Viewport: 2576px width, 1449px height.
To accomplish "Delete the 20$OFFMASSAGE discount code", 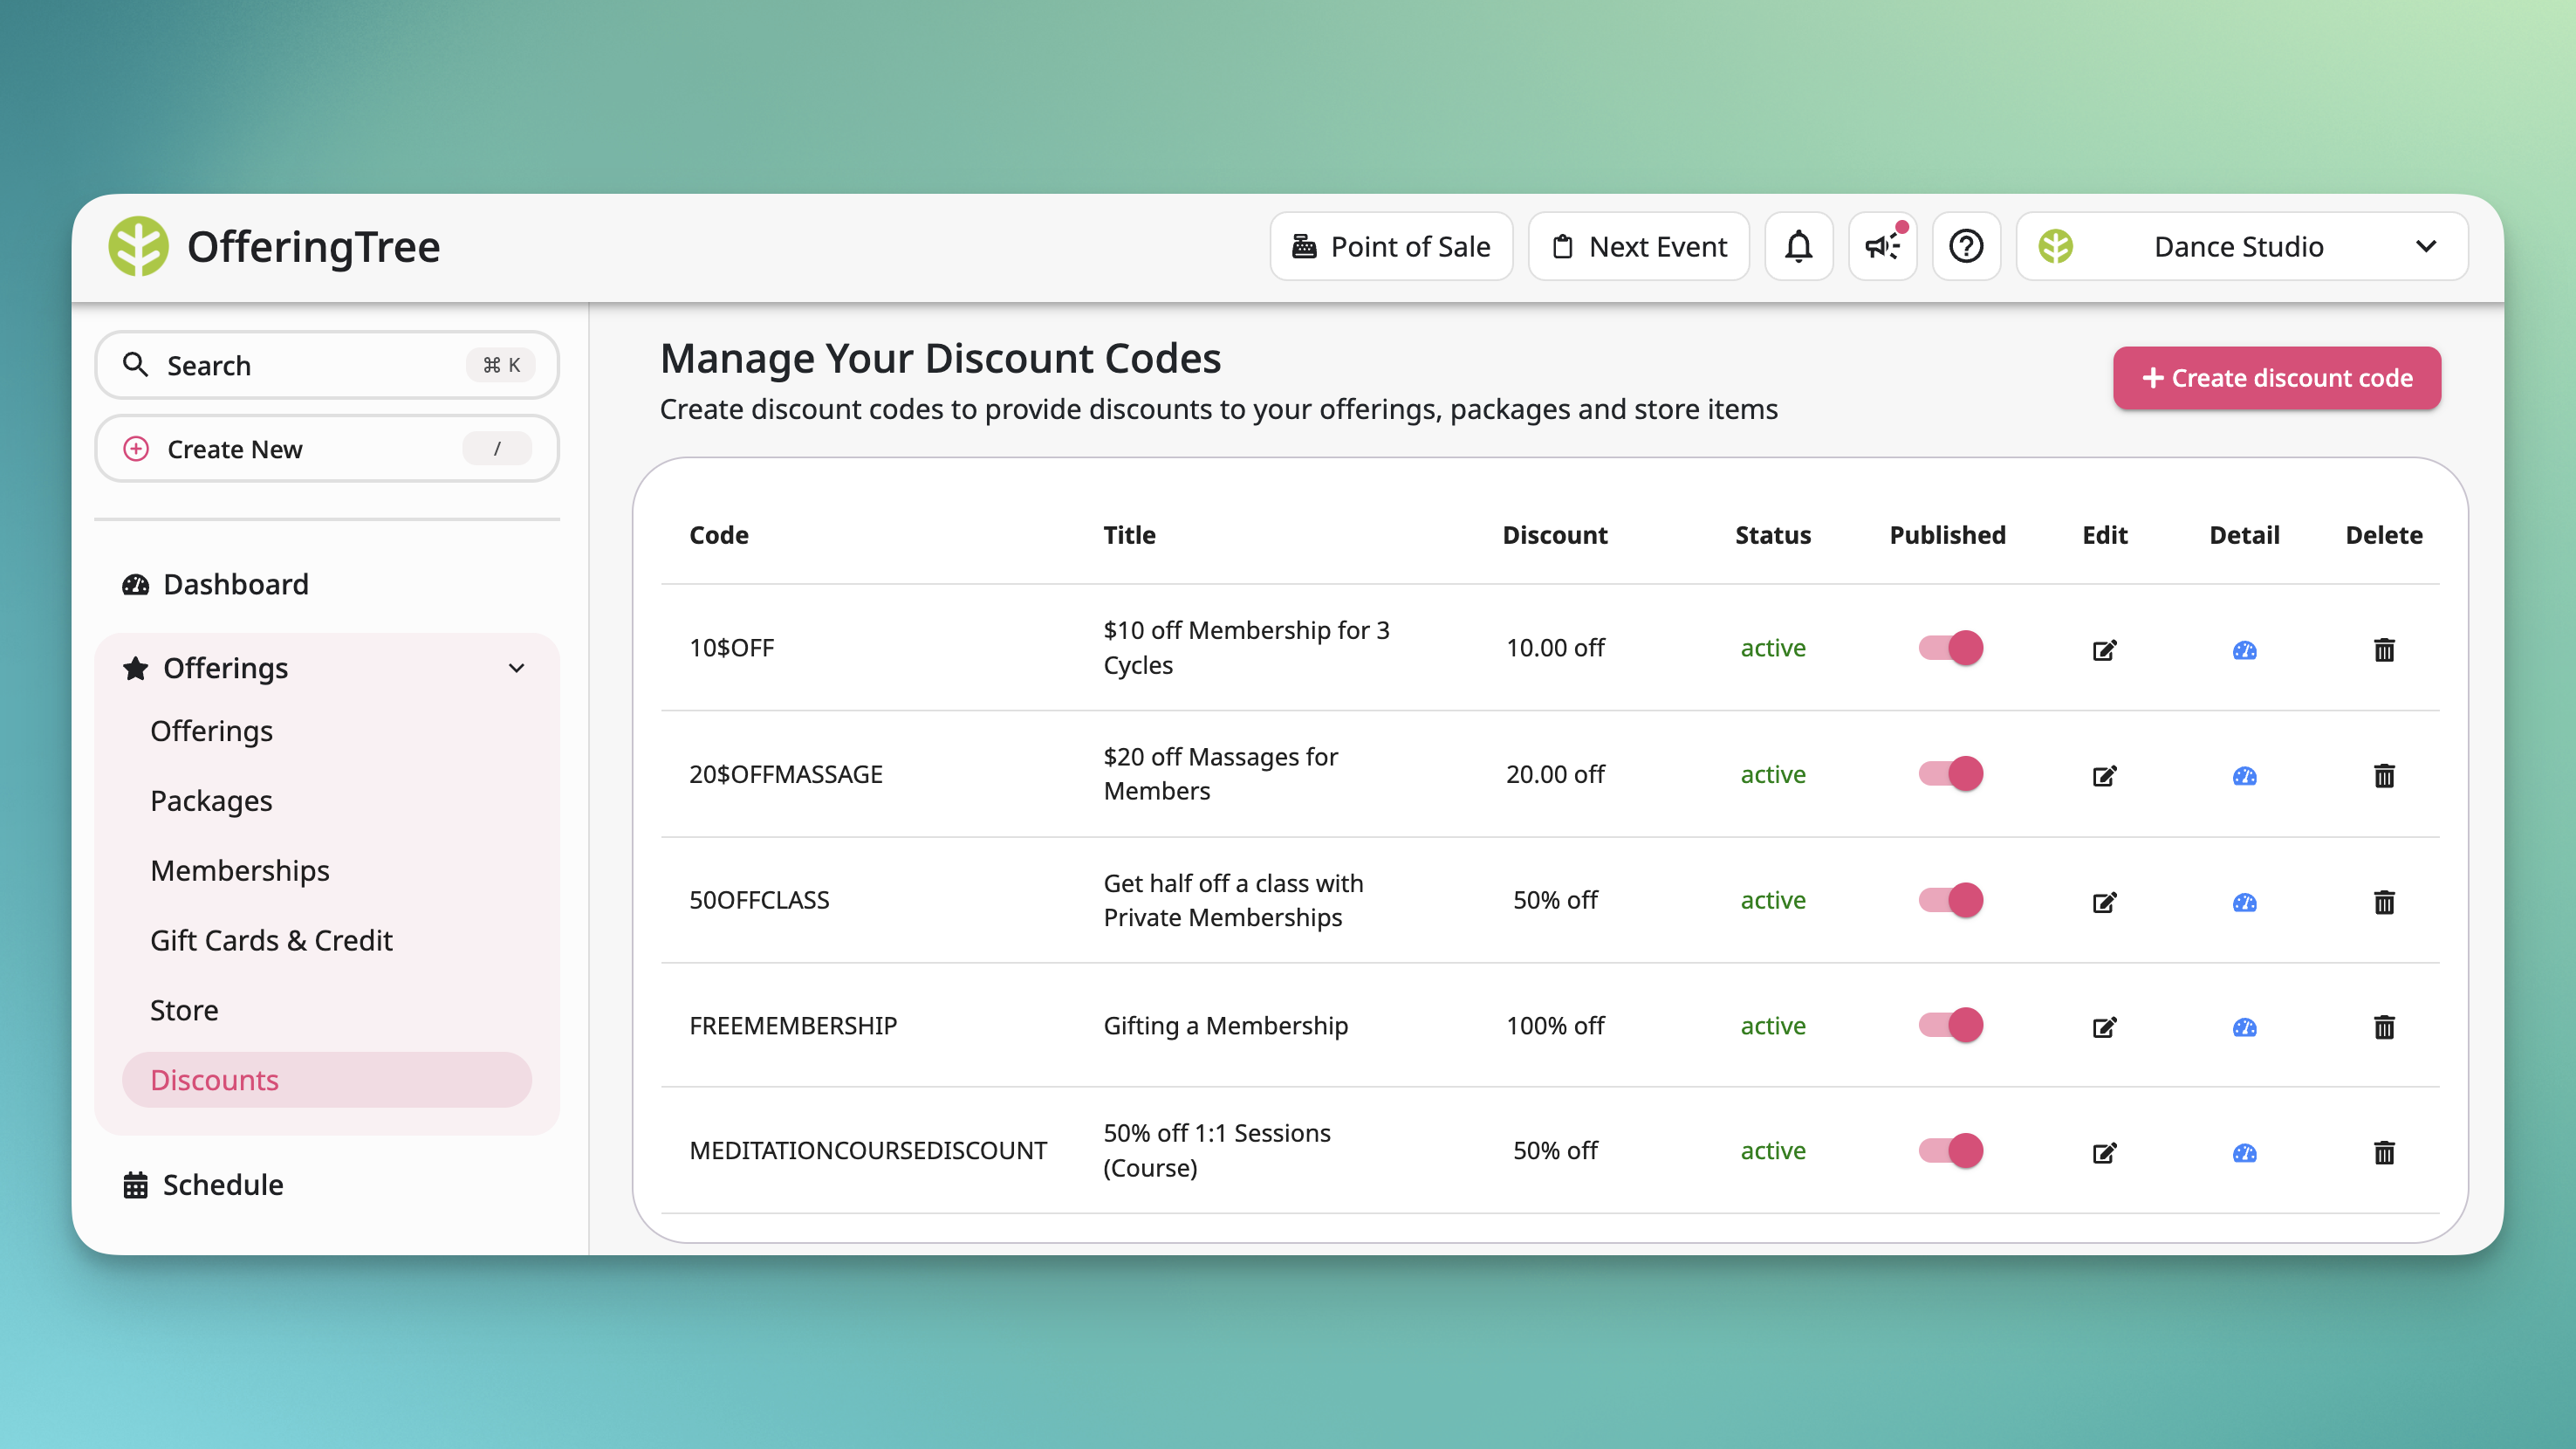I will click(2384, 776).
